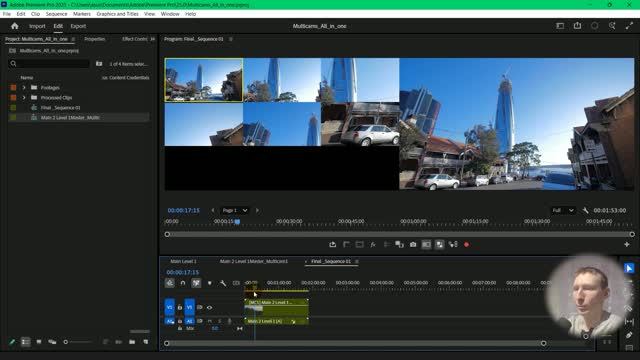This screenshot has width=640, height=360.
Task: Open the Graphics and Titles menu
Action: 117,14
